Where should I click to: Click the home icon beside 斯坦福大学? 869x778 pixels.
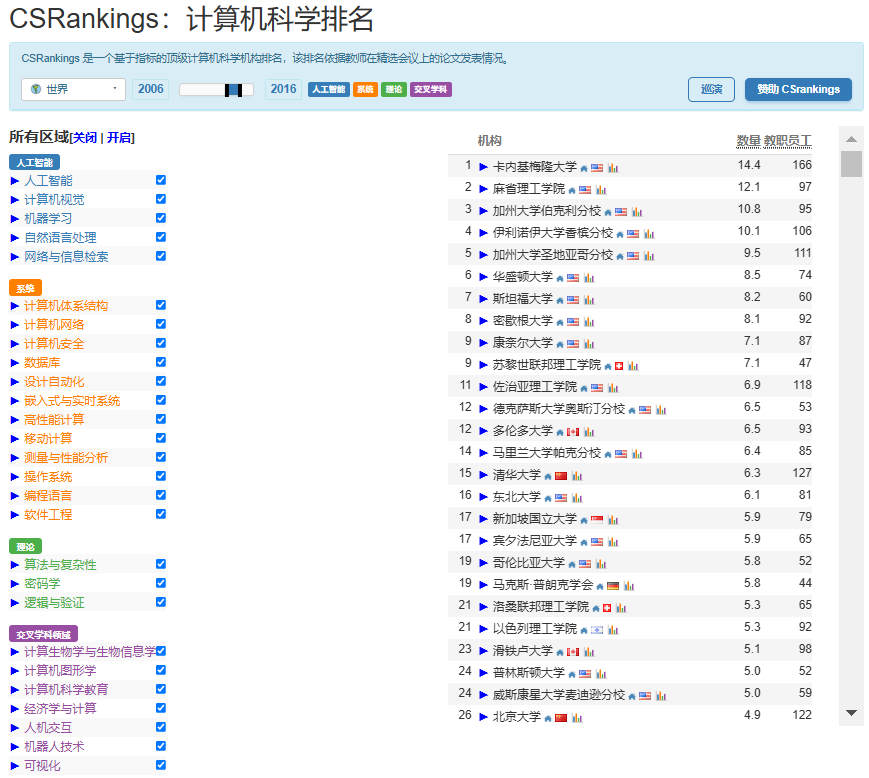[561, 300]
